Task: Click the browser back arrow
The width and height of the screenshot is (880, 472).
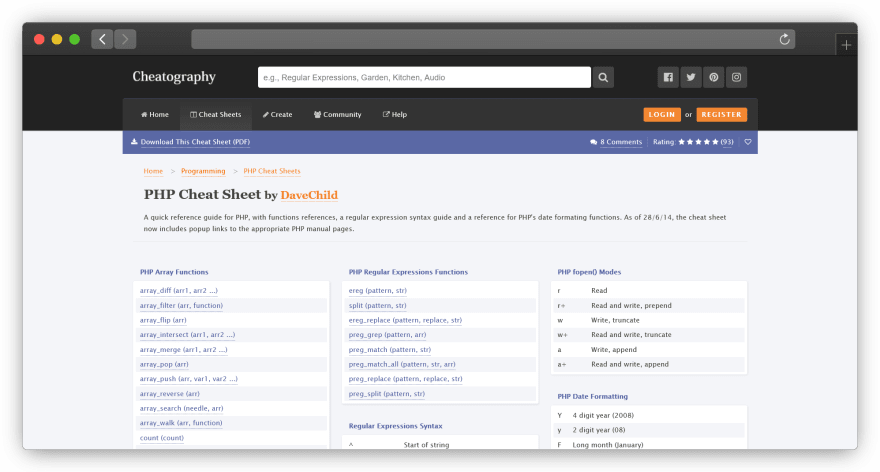Action: [102, 39]
